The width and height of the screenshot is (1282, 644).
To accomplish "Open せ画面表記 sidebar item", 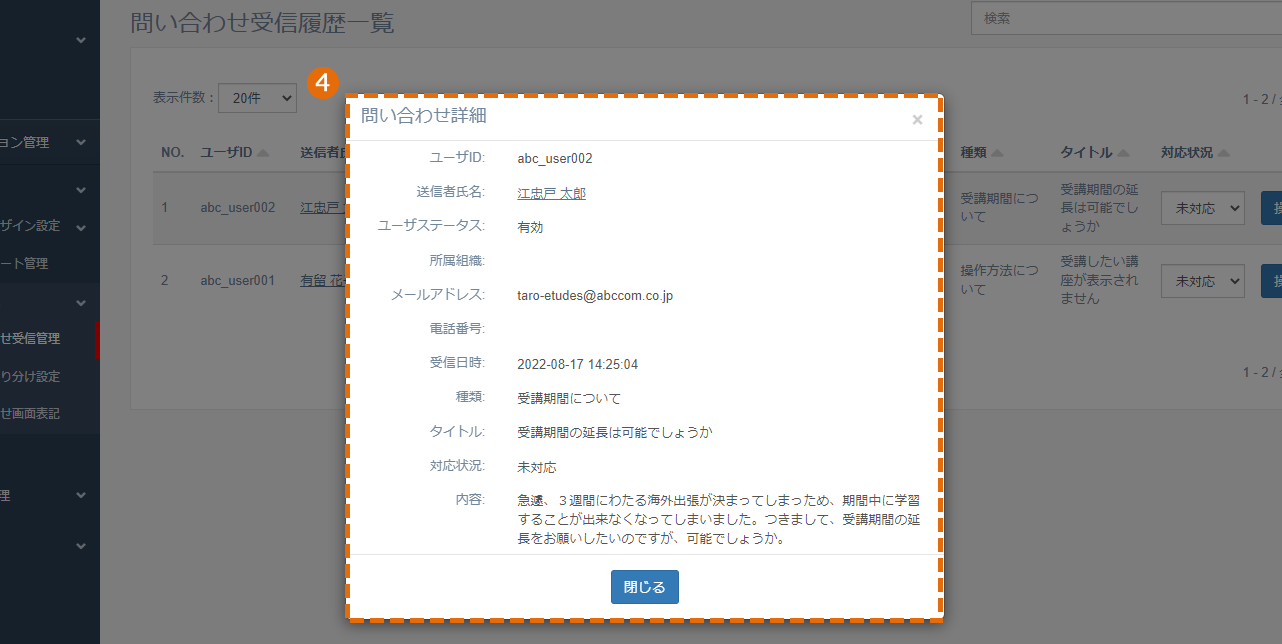I will [x=30, y=413].
